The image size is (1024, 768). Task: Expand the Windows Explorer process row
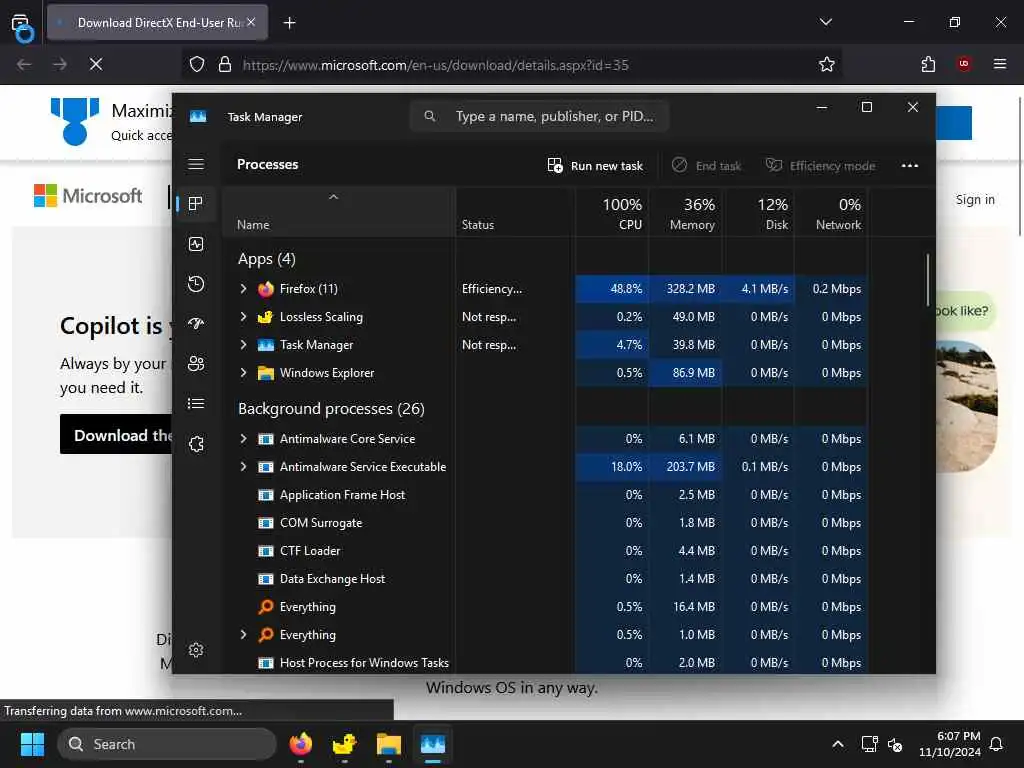243,373
